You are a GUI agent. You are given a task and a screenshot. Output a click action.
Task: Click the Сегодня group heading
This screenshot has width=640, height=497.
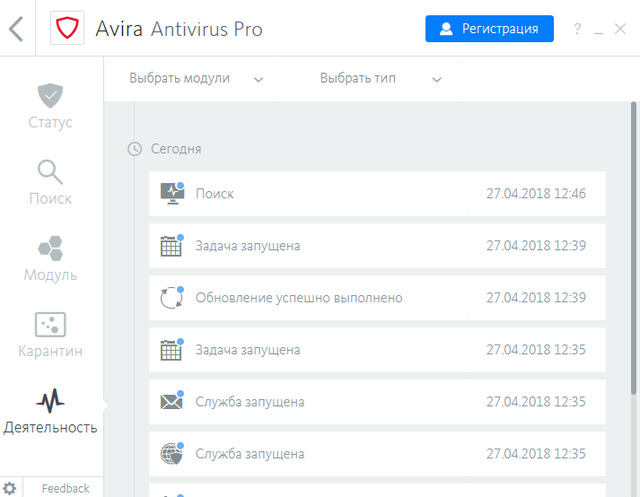[x=176, y=149]
